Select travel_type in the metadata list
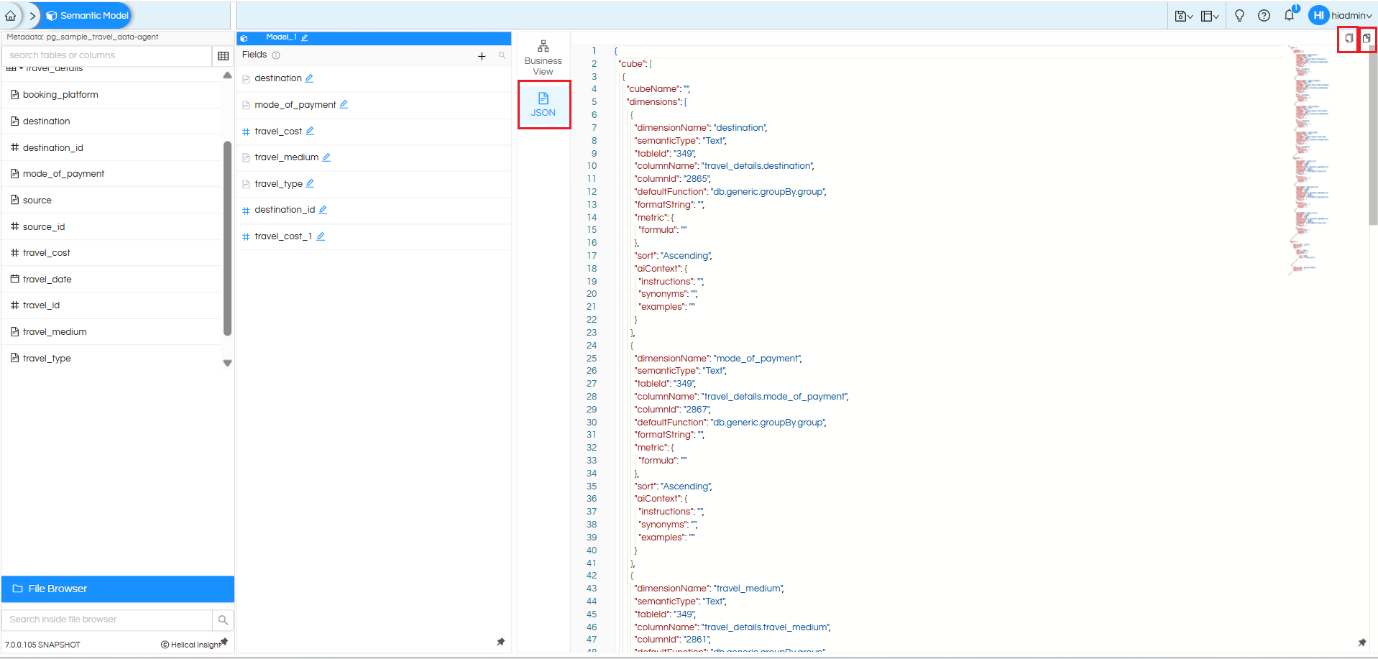Image resolution: width=1378 pixels, height=659 pixels. 46,358
